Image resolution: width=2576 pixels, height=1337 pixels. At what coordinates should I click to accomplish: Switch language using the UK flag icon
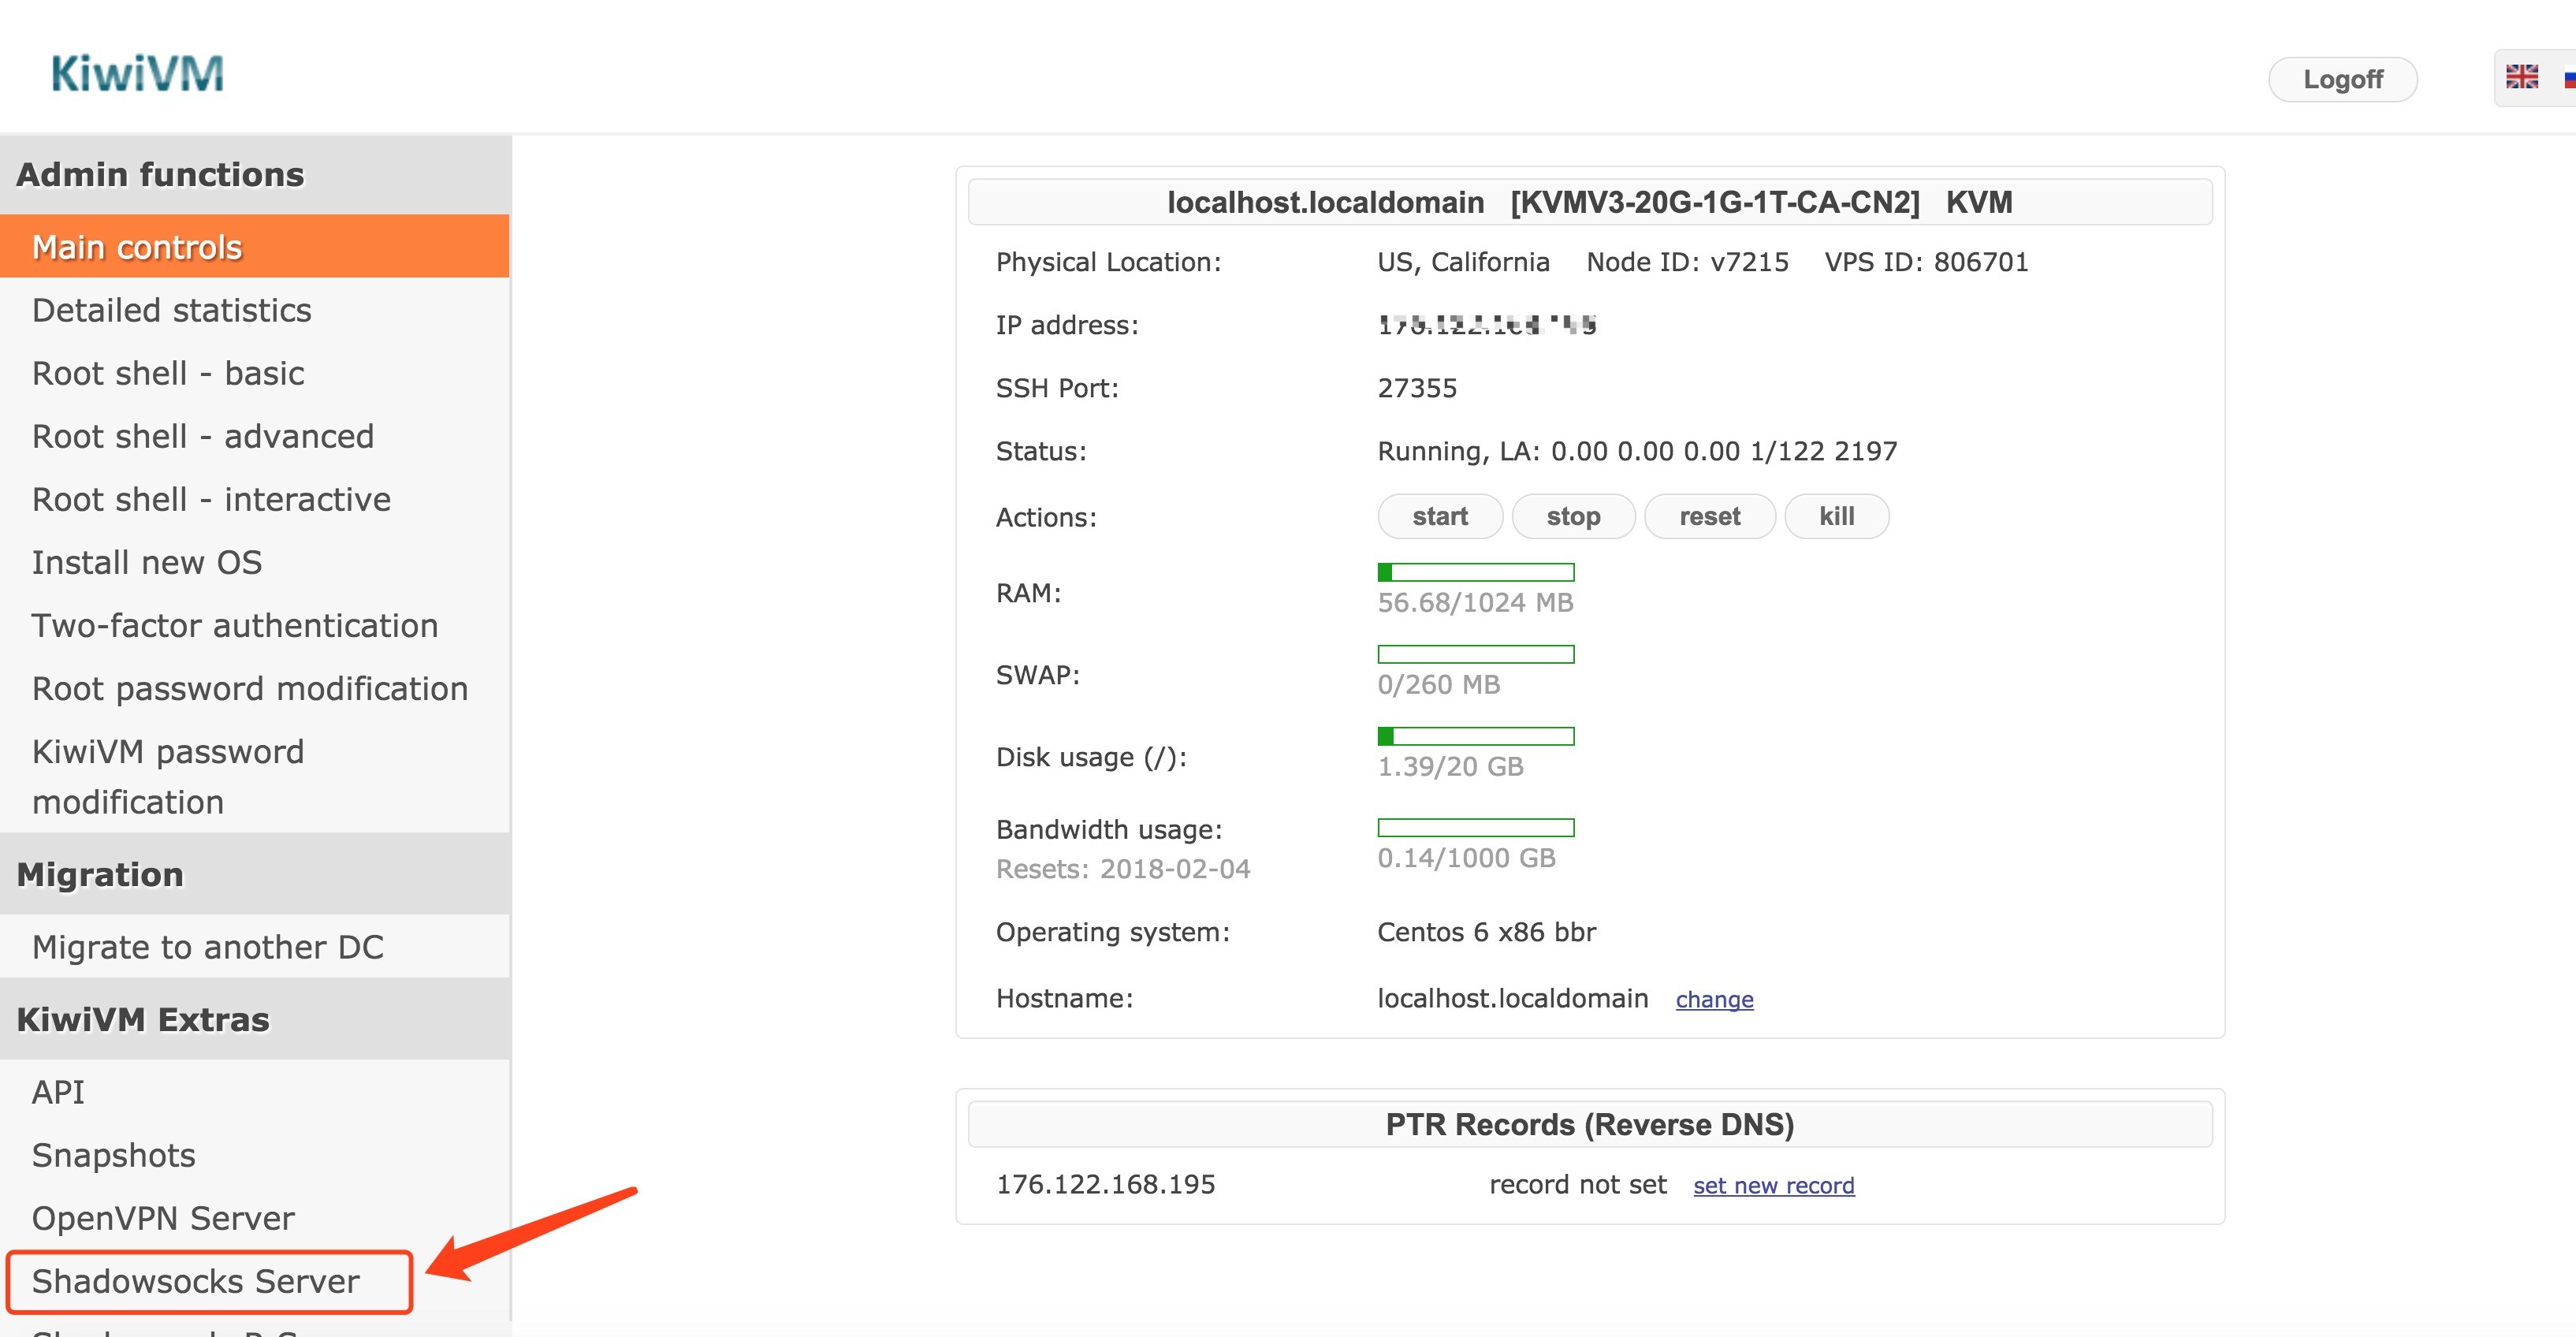[2520, 77]
